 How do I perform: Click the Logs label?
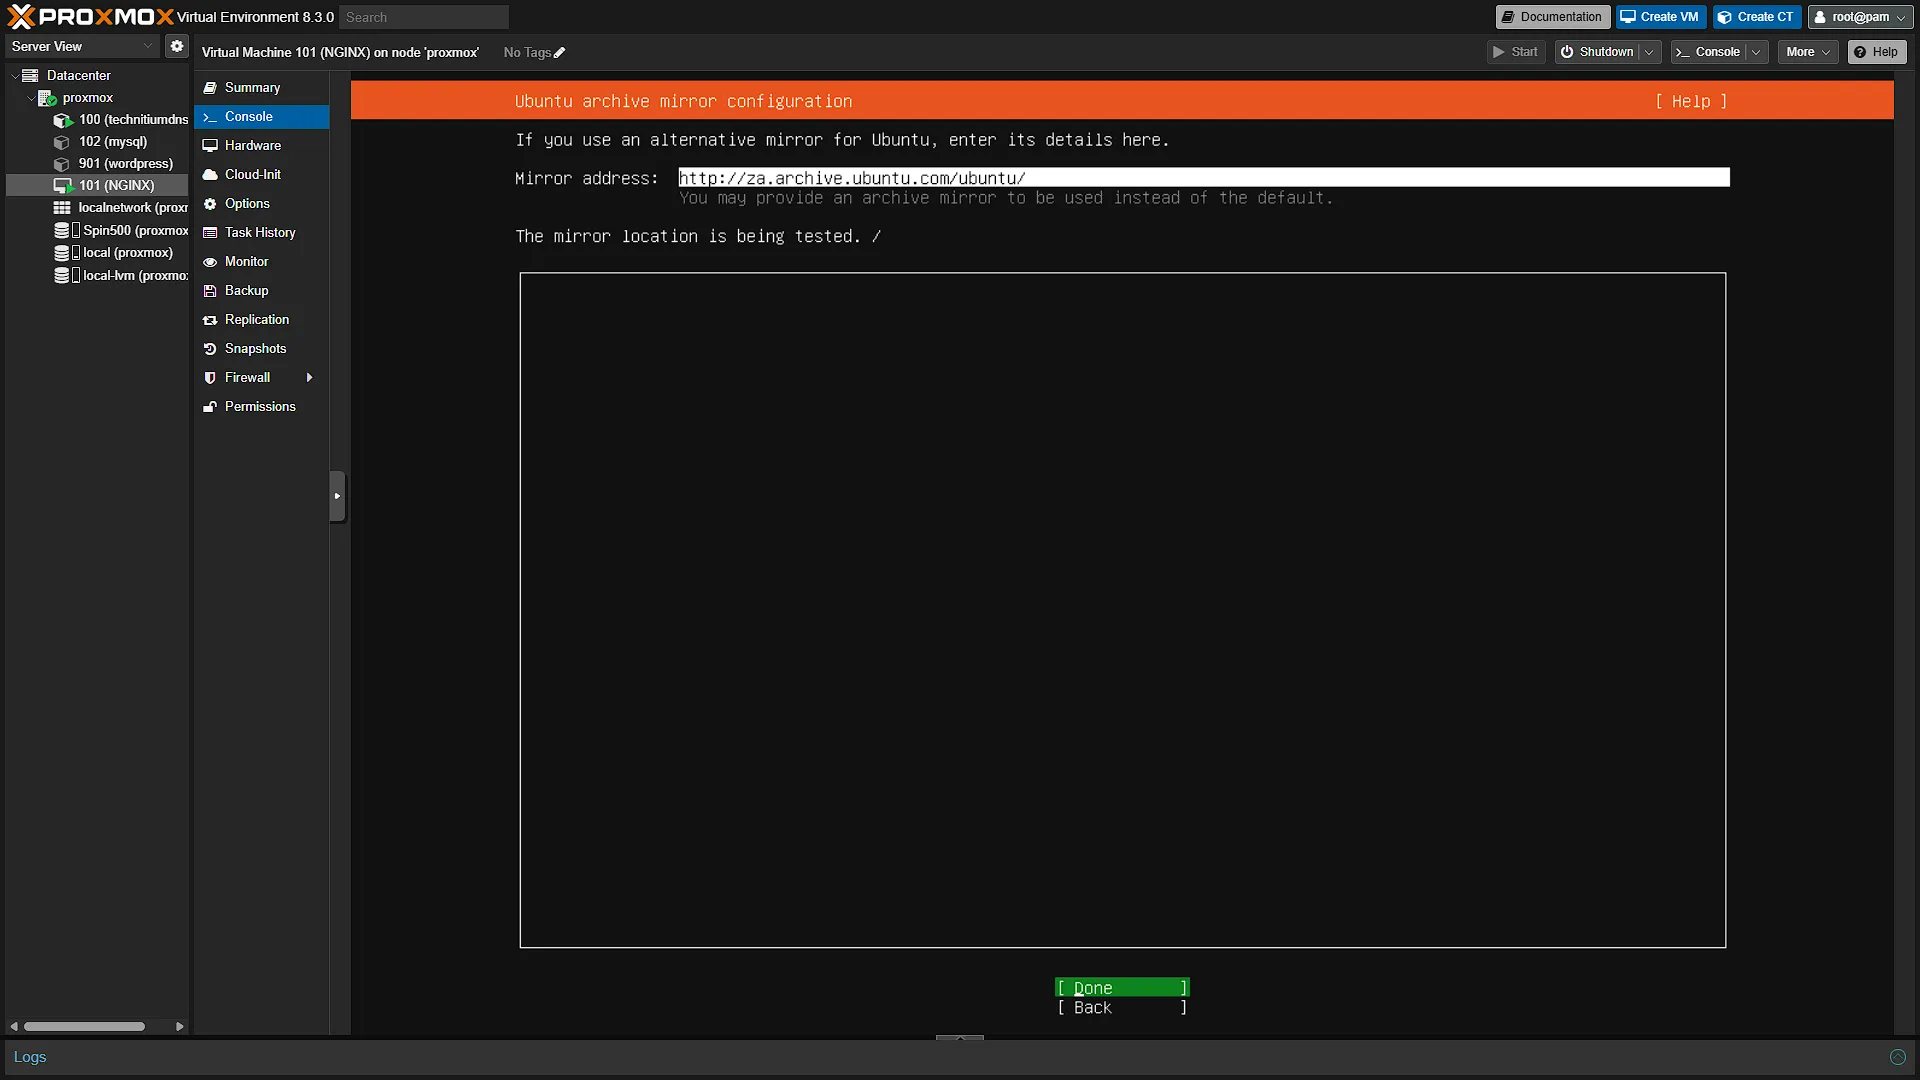(30, 1057)
